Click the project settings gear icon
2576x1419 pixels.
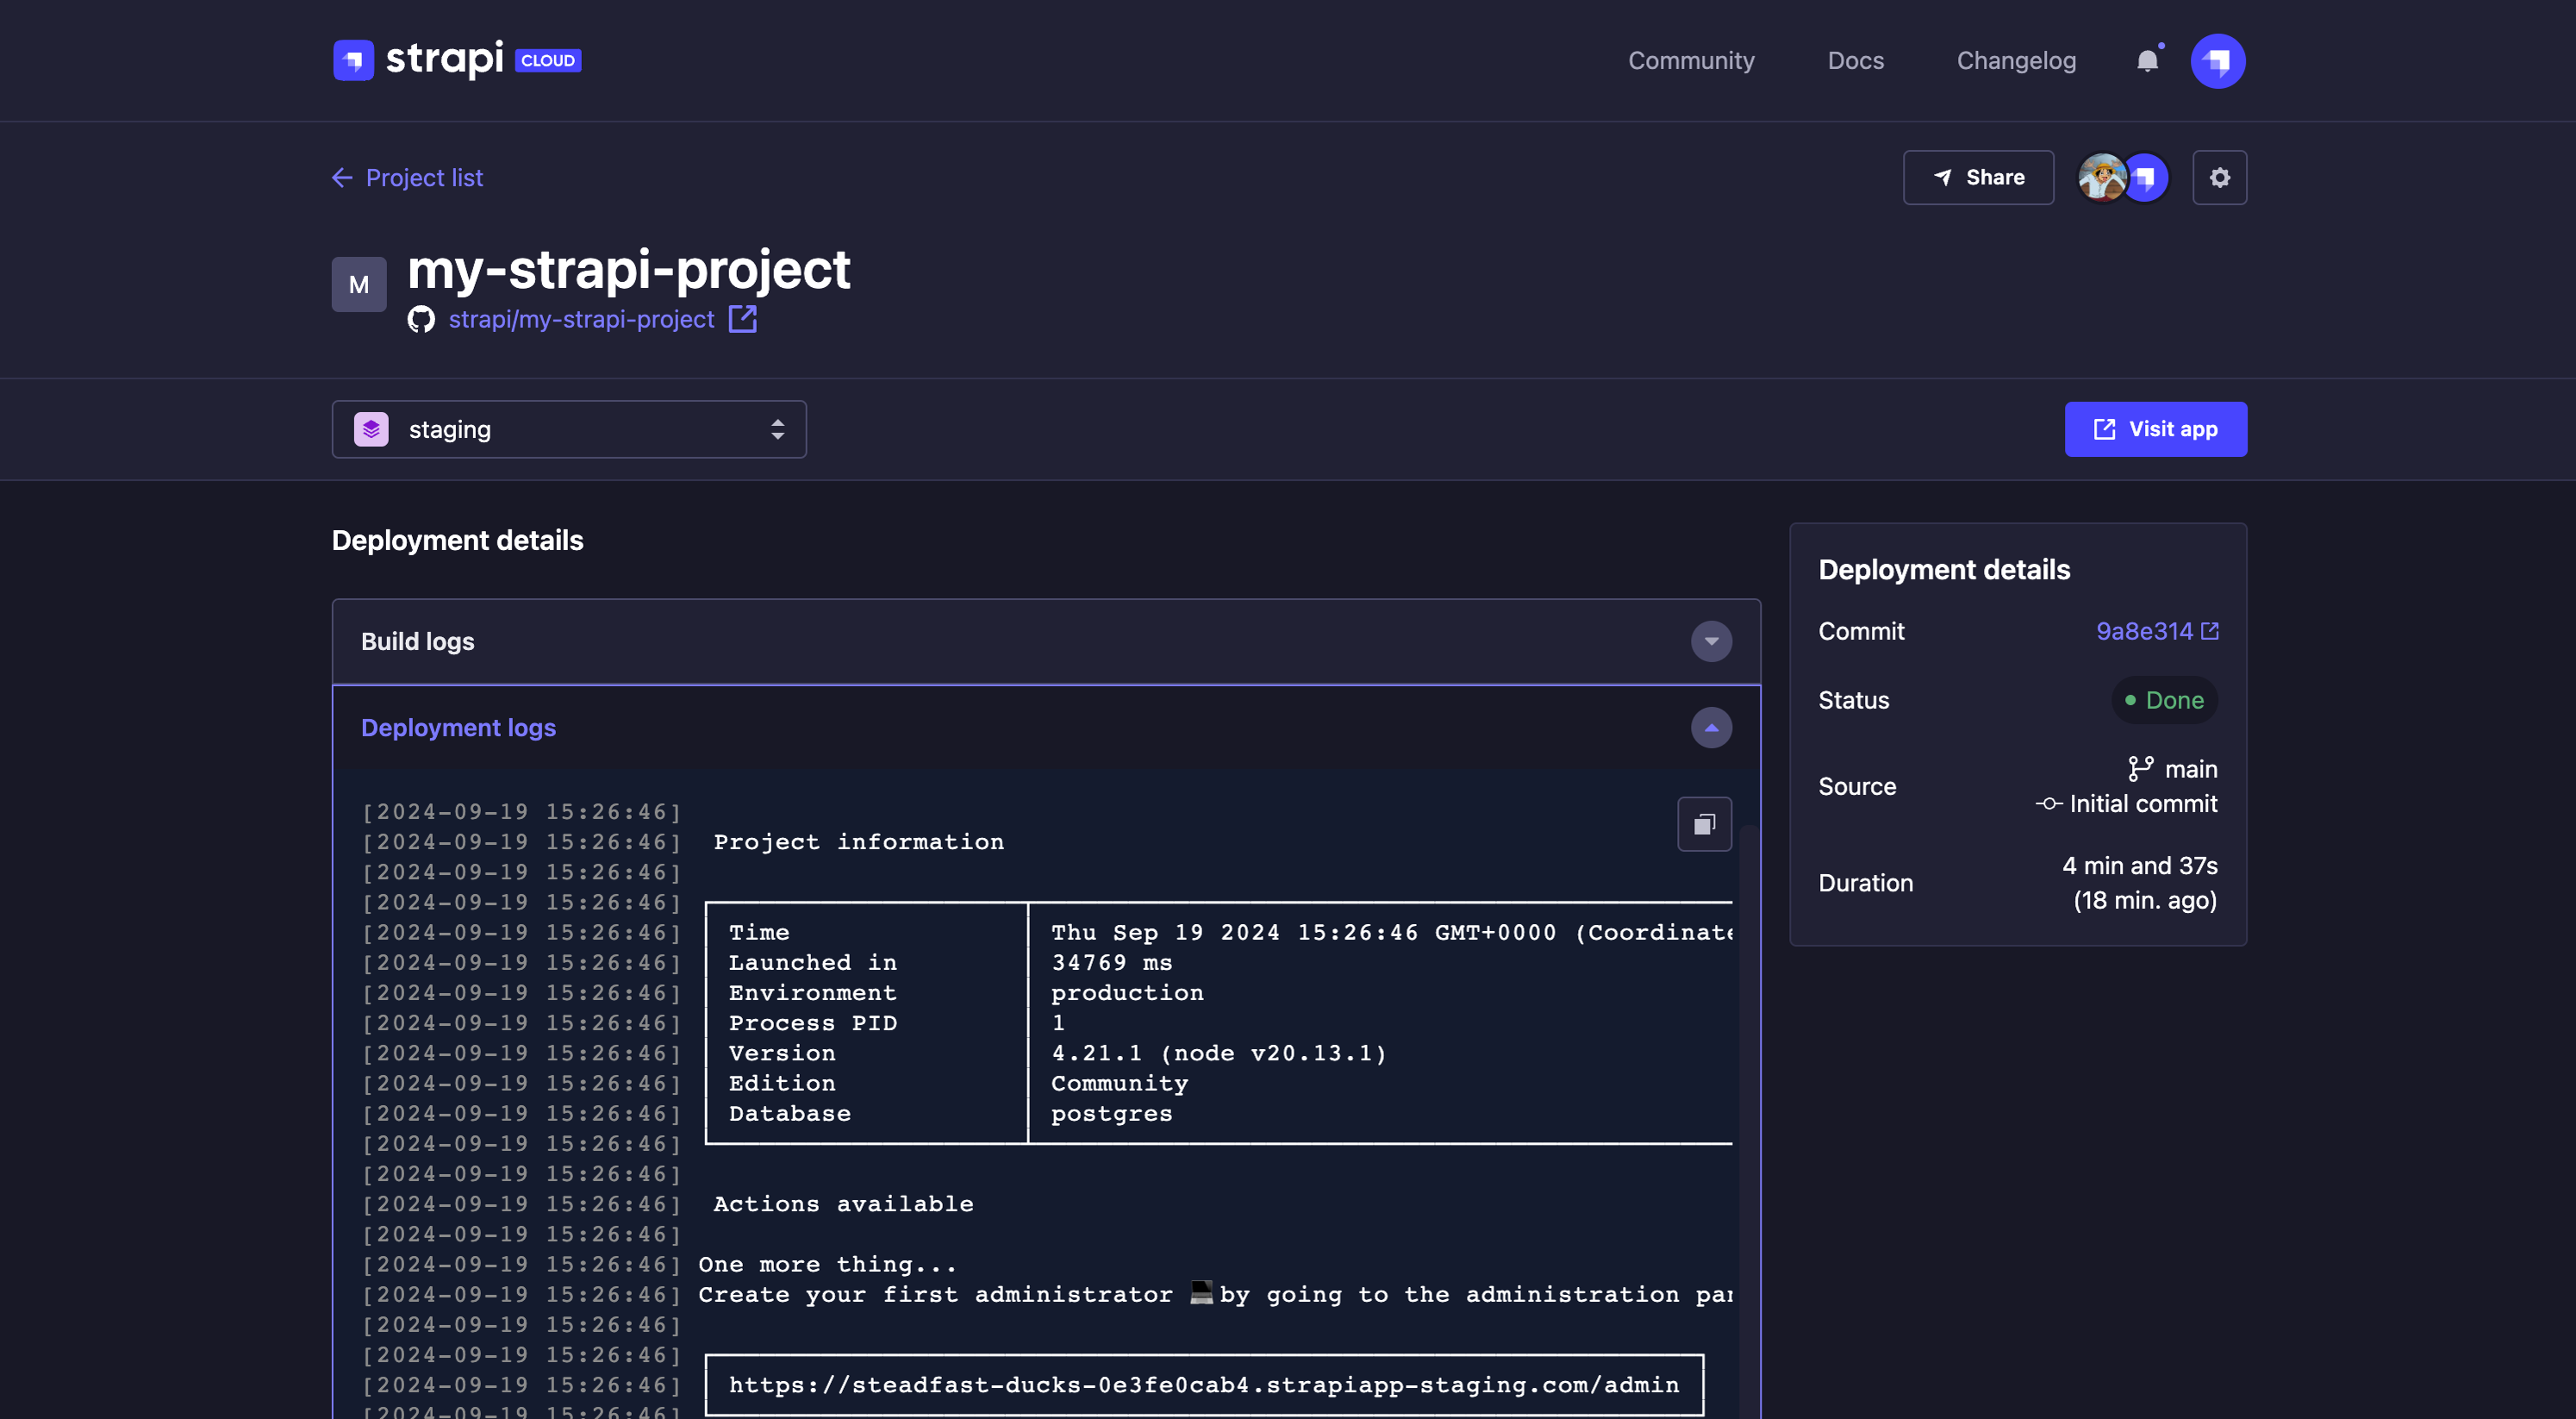2219,177
